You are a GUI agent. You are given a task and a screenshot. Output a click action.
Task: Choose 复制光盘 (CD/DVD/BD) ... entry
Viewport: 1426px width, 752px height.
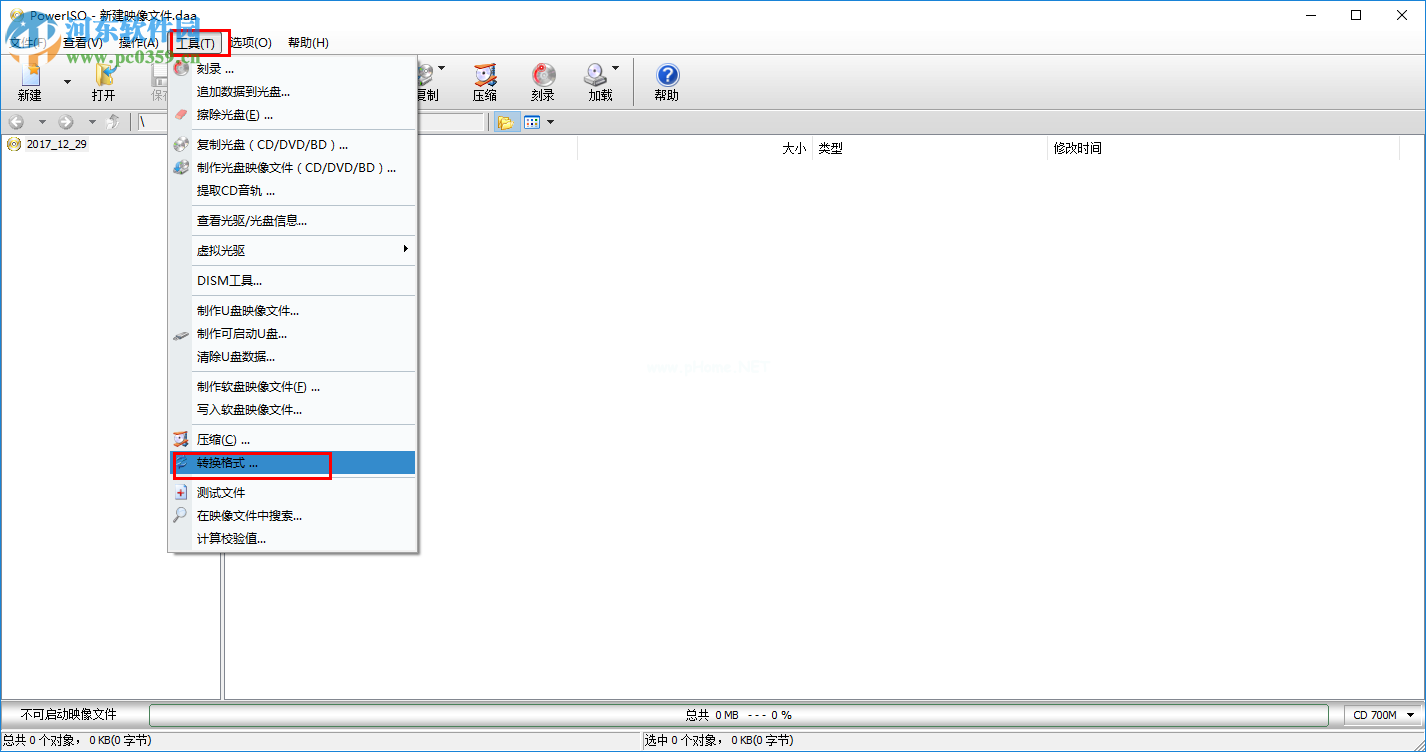pyautogui.click(x=292, y=145)
